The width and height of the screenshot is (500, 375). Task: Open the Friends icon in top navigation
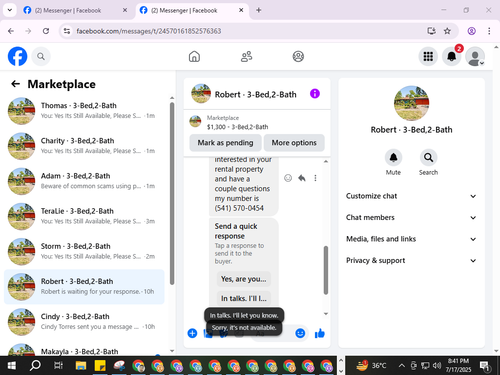(246, 56)
